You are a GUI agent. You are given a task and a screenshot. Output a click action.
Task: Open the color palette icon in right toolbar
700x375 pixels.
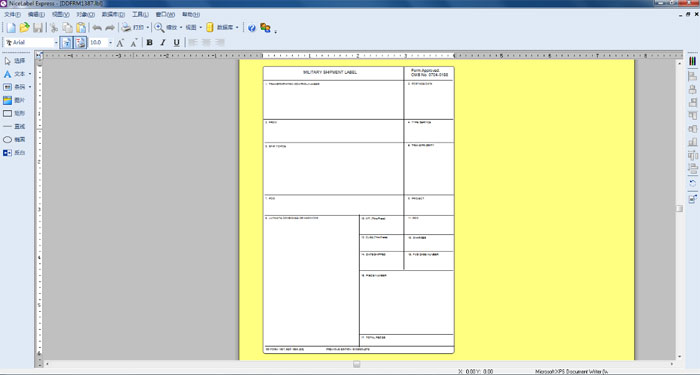click(692, 61)
